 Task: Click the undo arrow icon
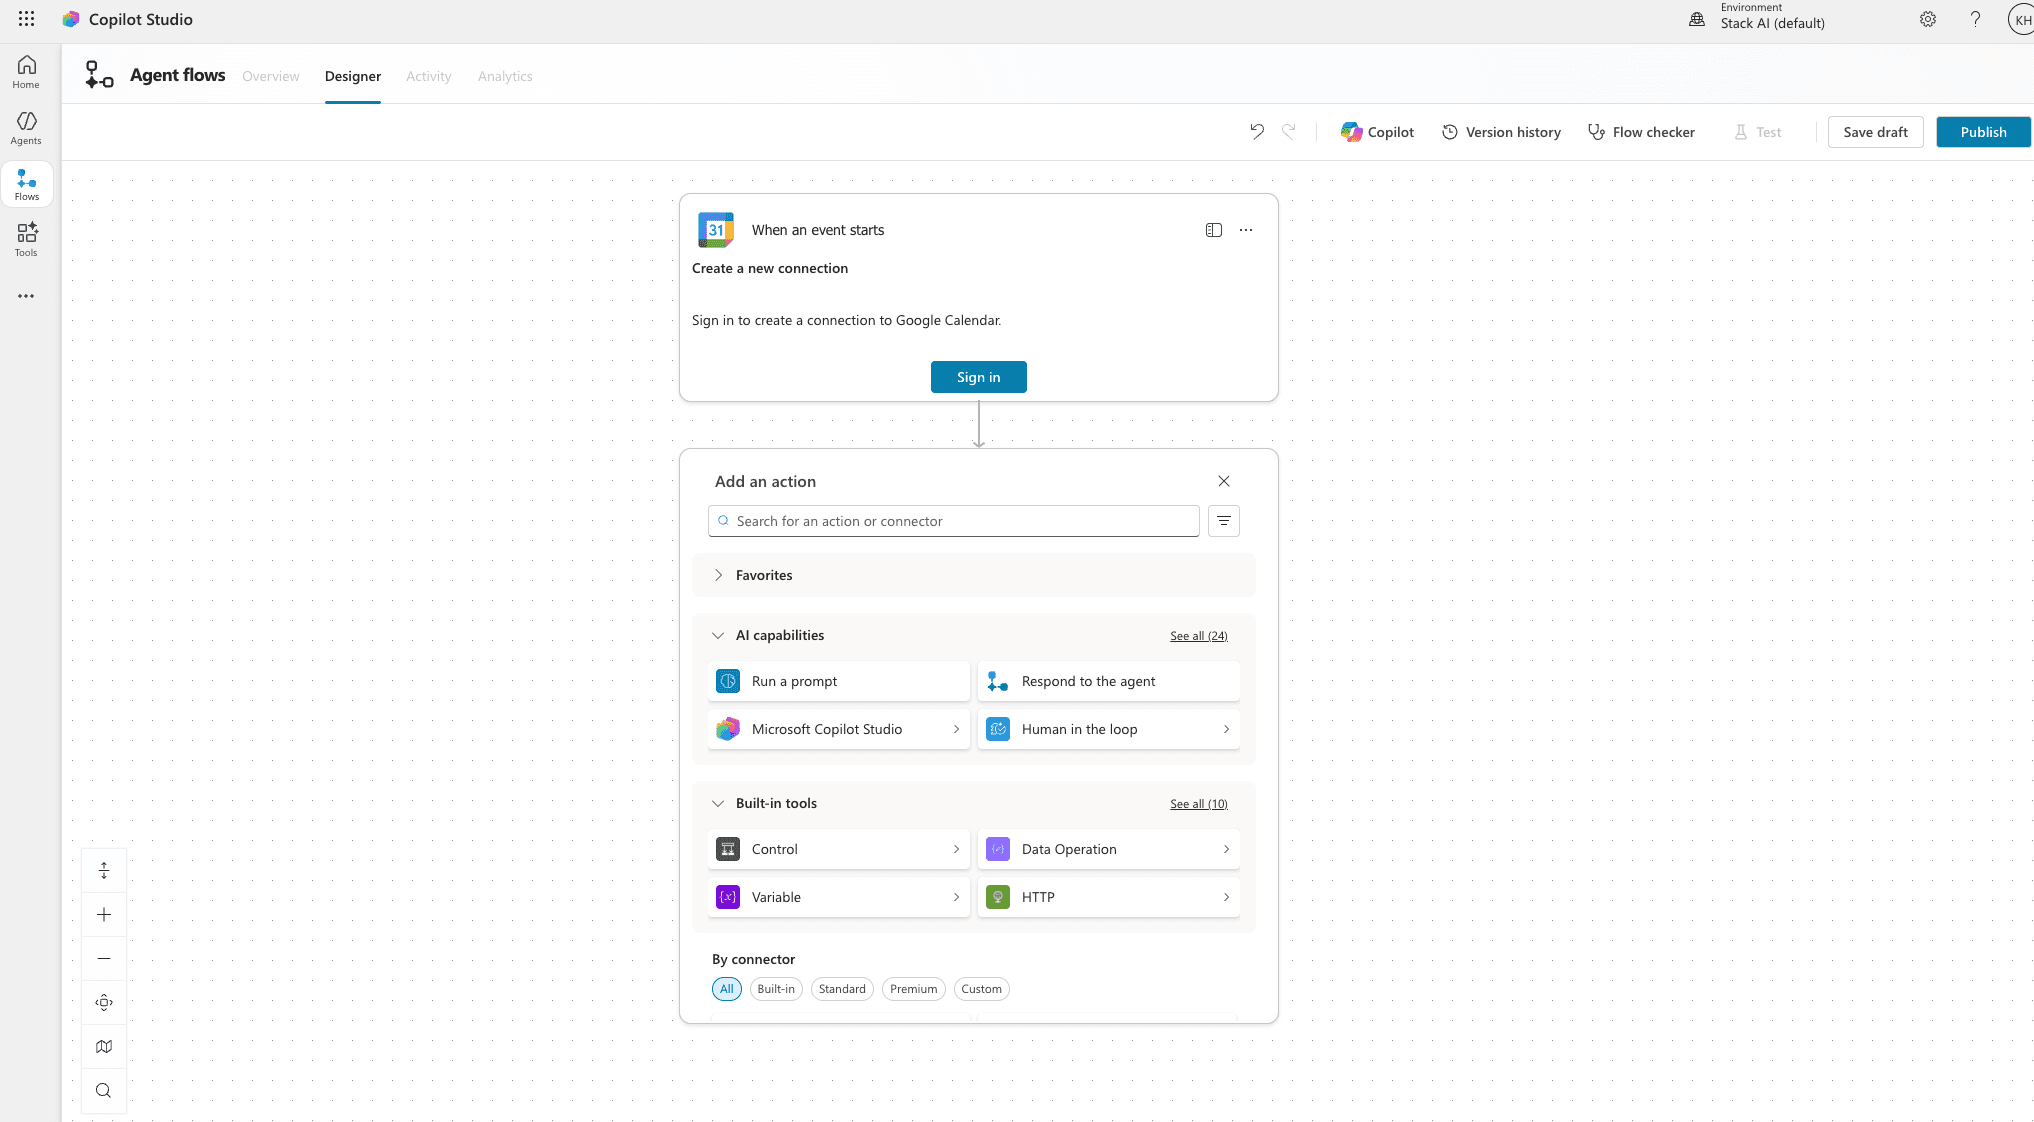tap(1257, 132)
